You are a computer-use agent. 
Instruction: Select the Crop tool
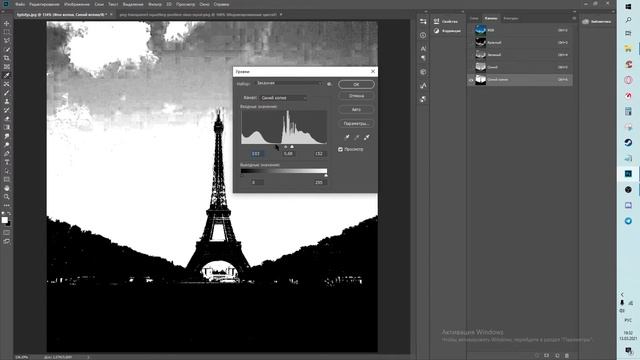tap(7, 58)
